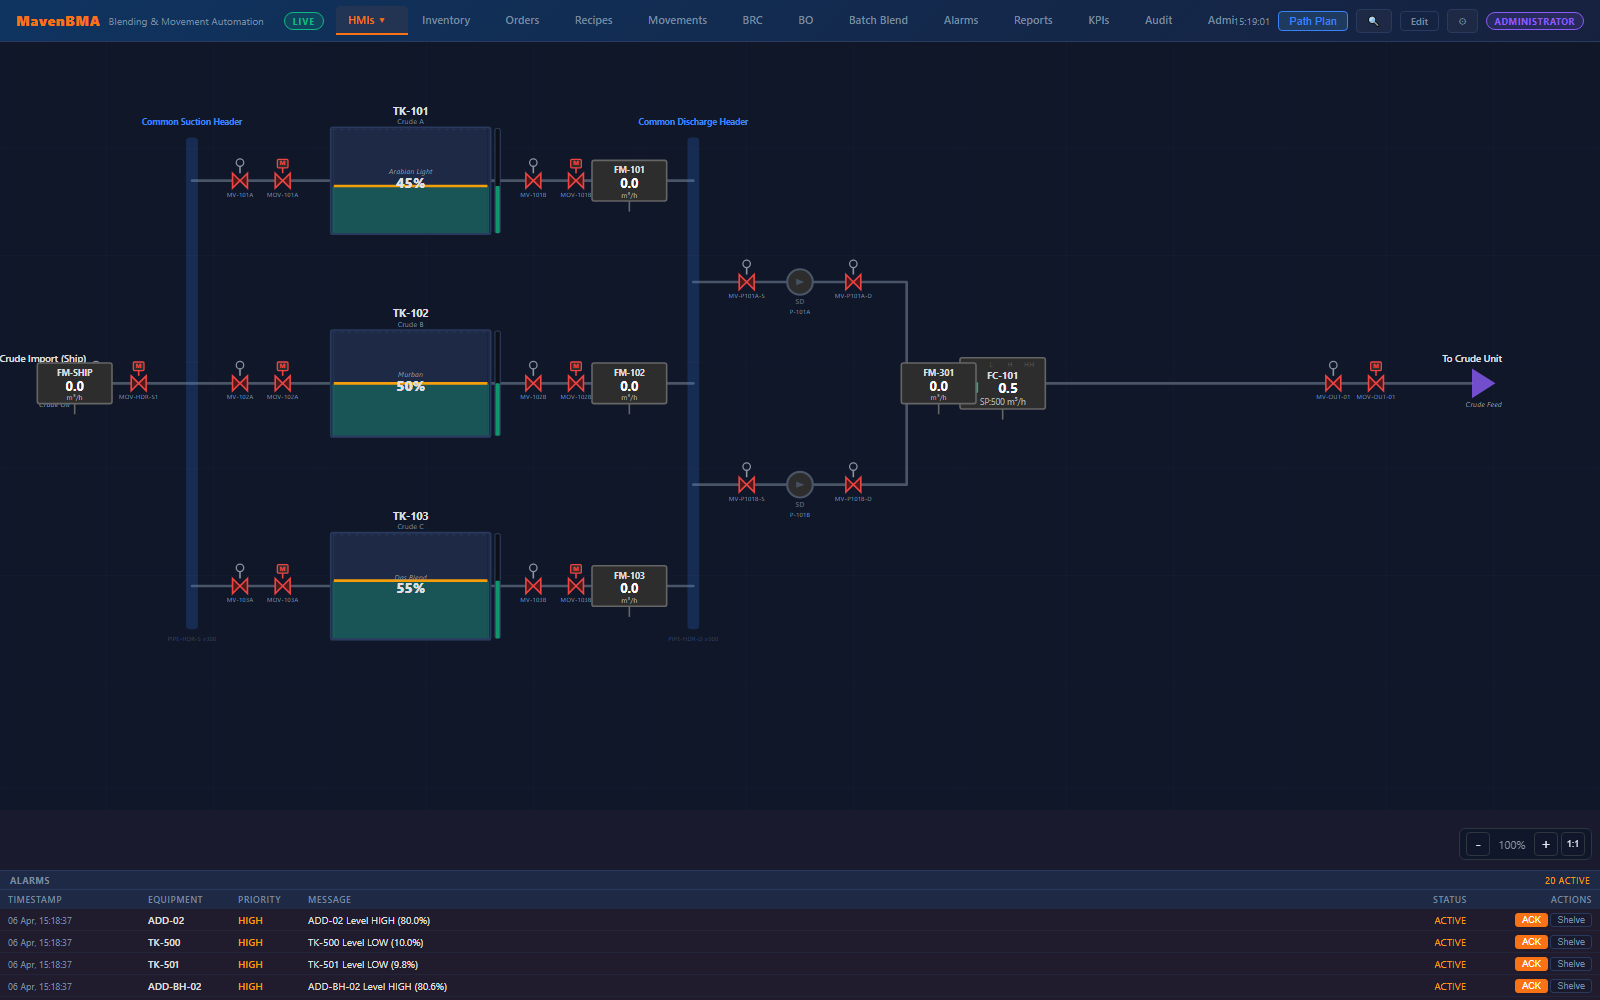Toggle Edit mode
1600x1000 pixels.
1419,21
